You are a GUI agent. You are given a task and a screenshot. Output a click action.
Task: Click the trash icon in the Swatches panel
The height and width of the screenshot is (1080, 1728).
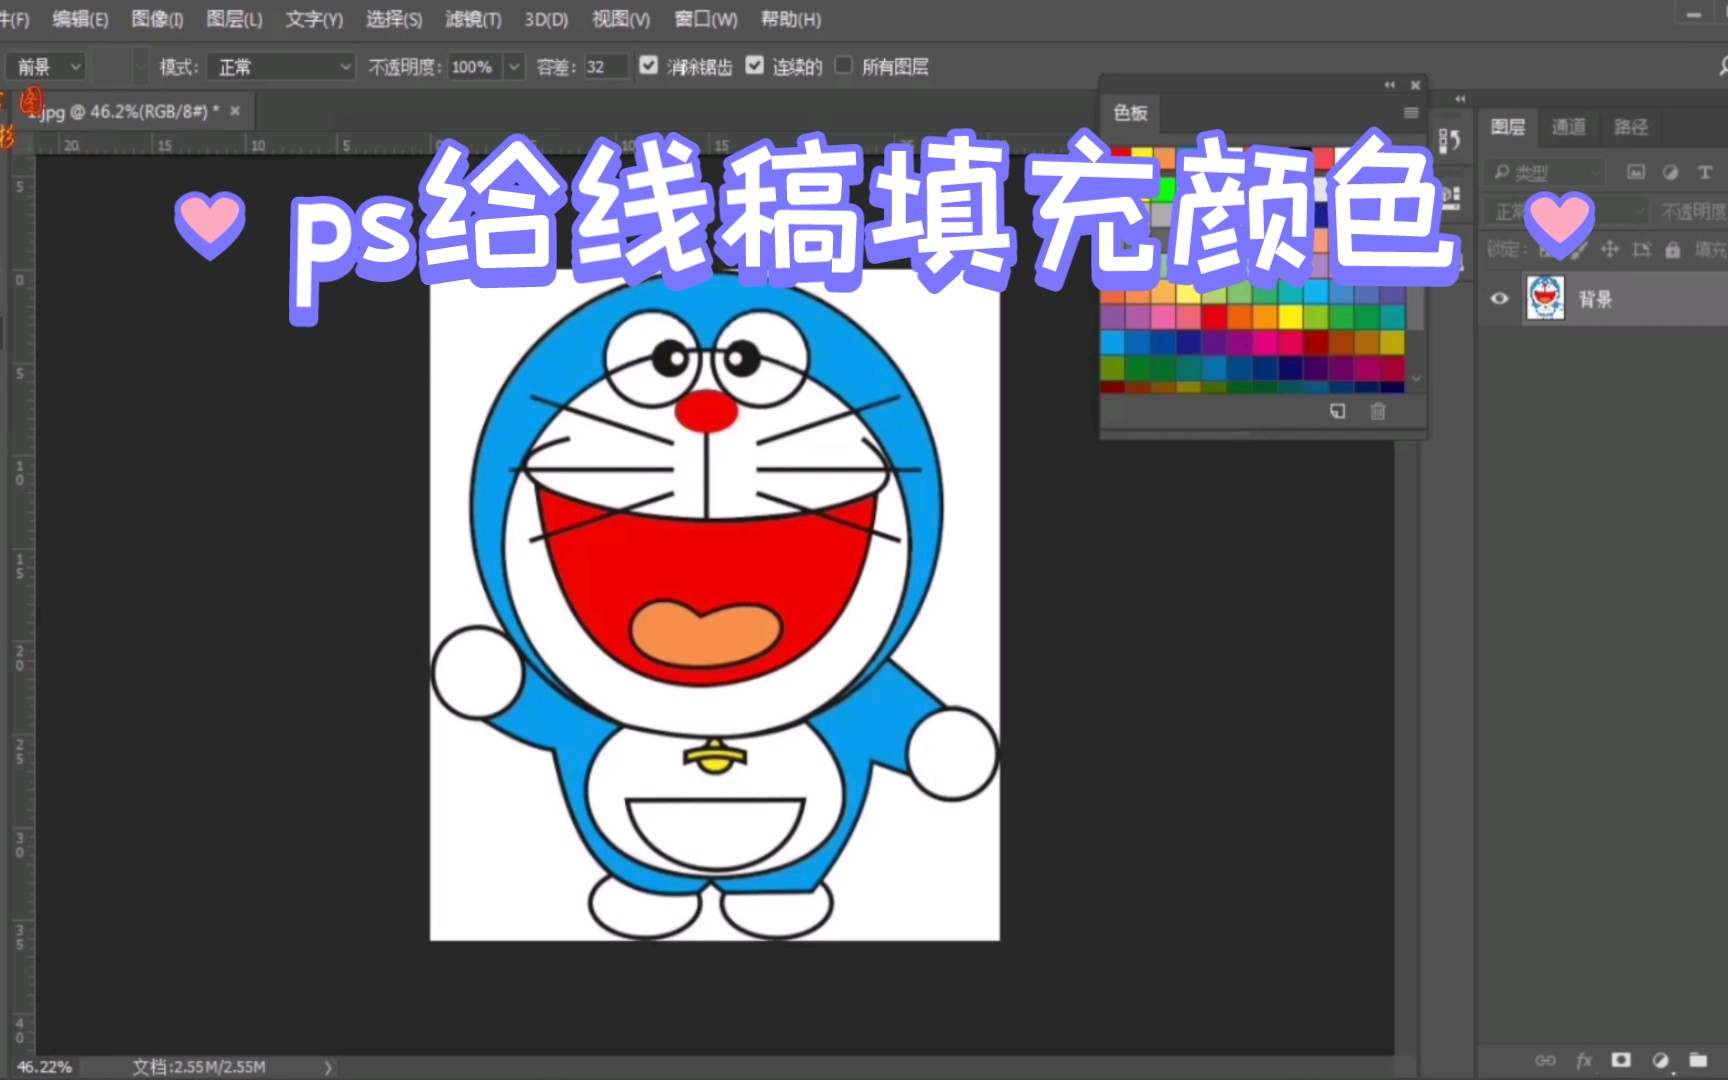1378,411
